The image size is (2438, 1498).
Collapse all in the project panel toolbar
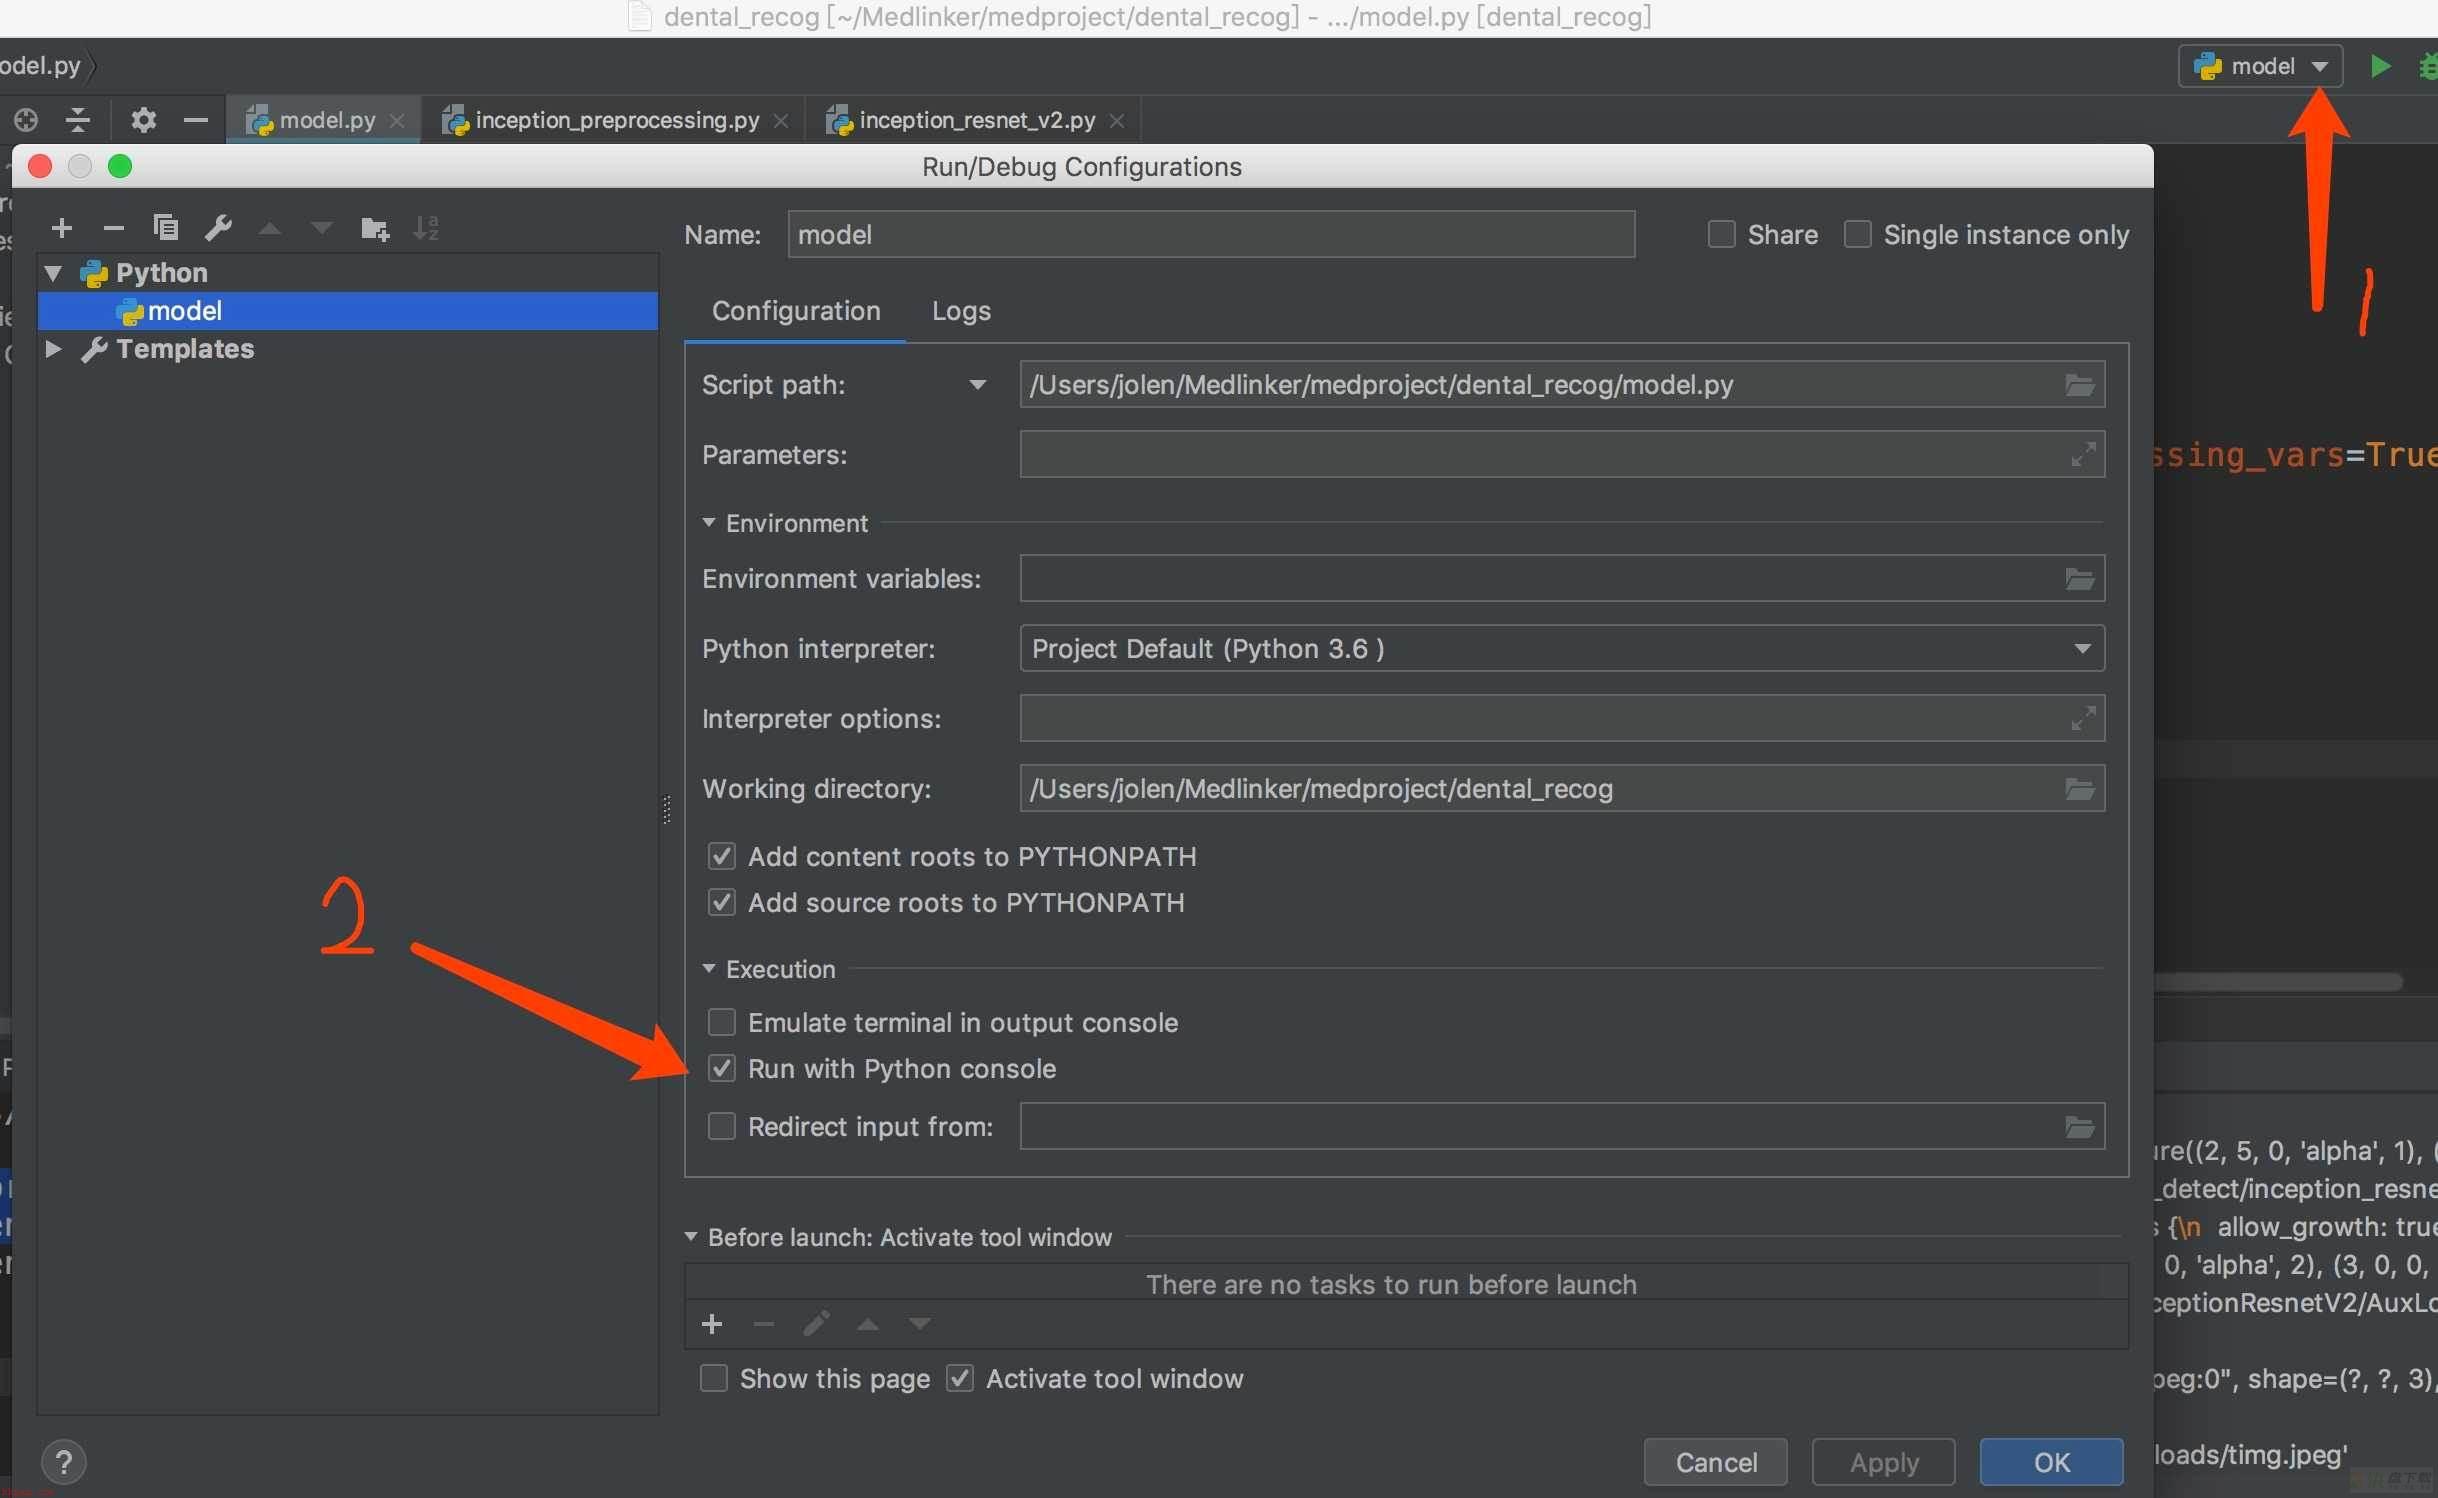78,121
